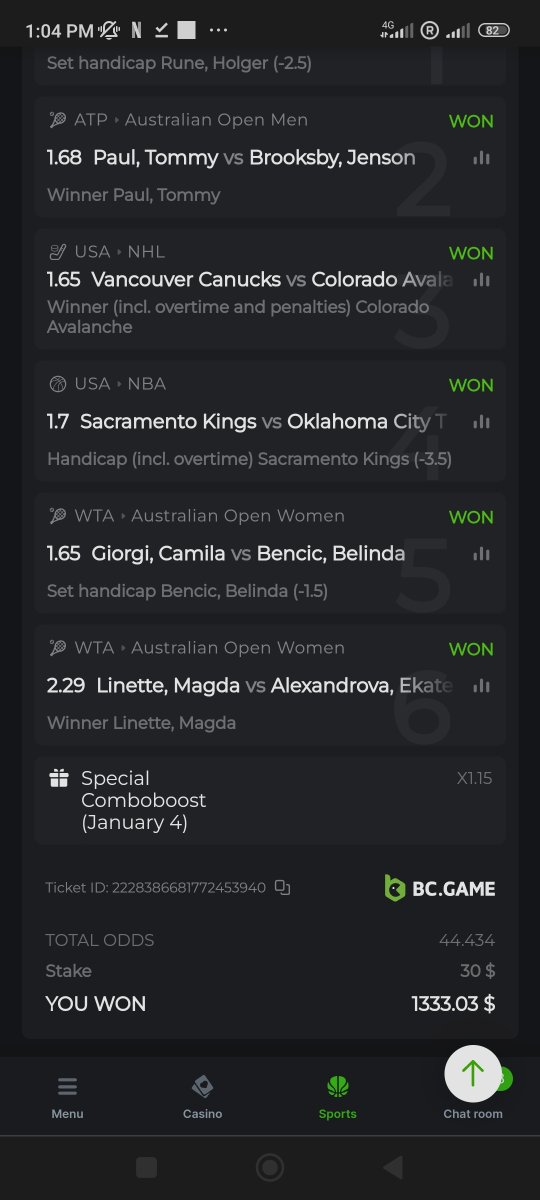Viewport: 540px width, 1200px height.
Task: Open the Menu tab
Action: click(x=67, y=1097)
